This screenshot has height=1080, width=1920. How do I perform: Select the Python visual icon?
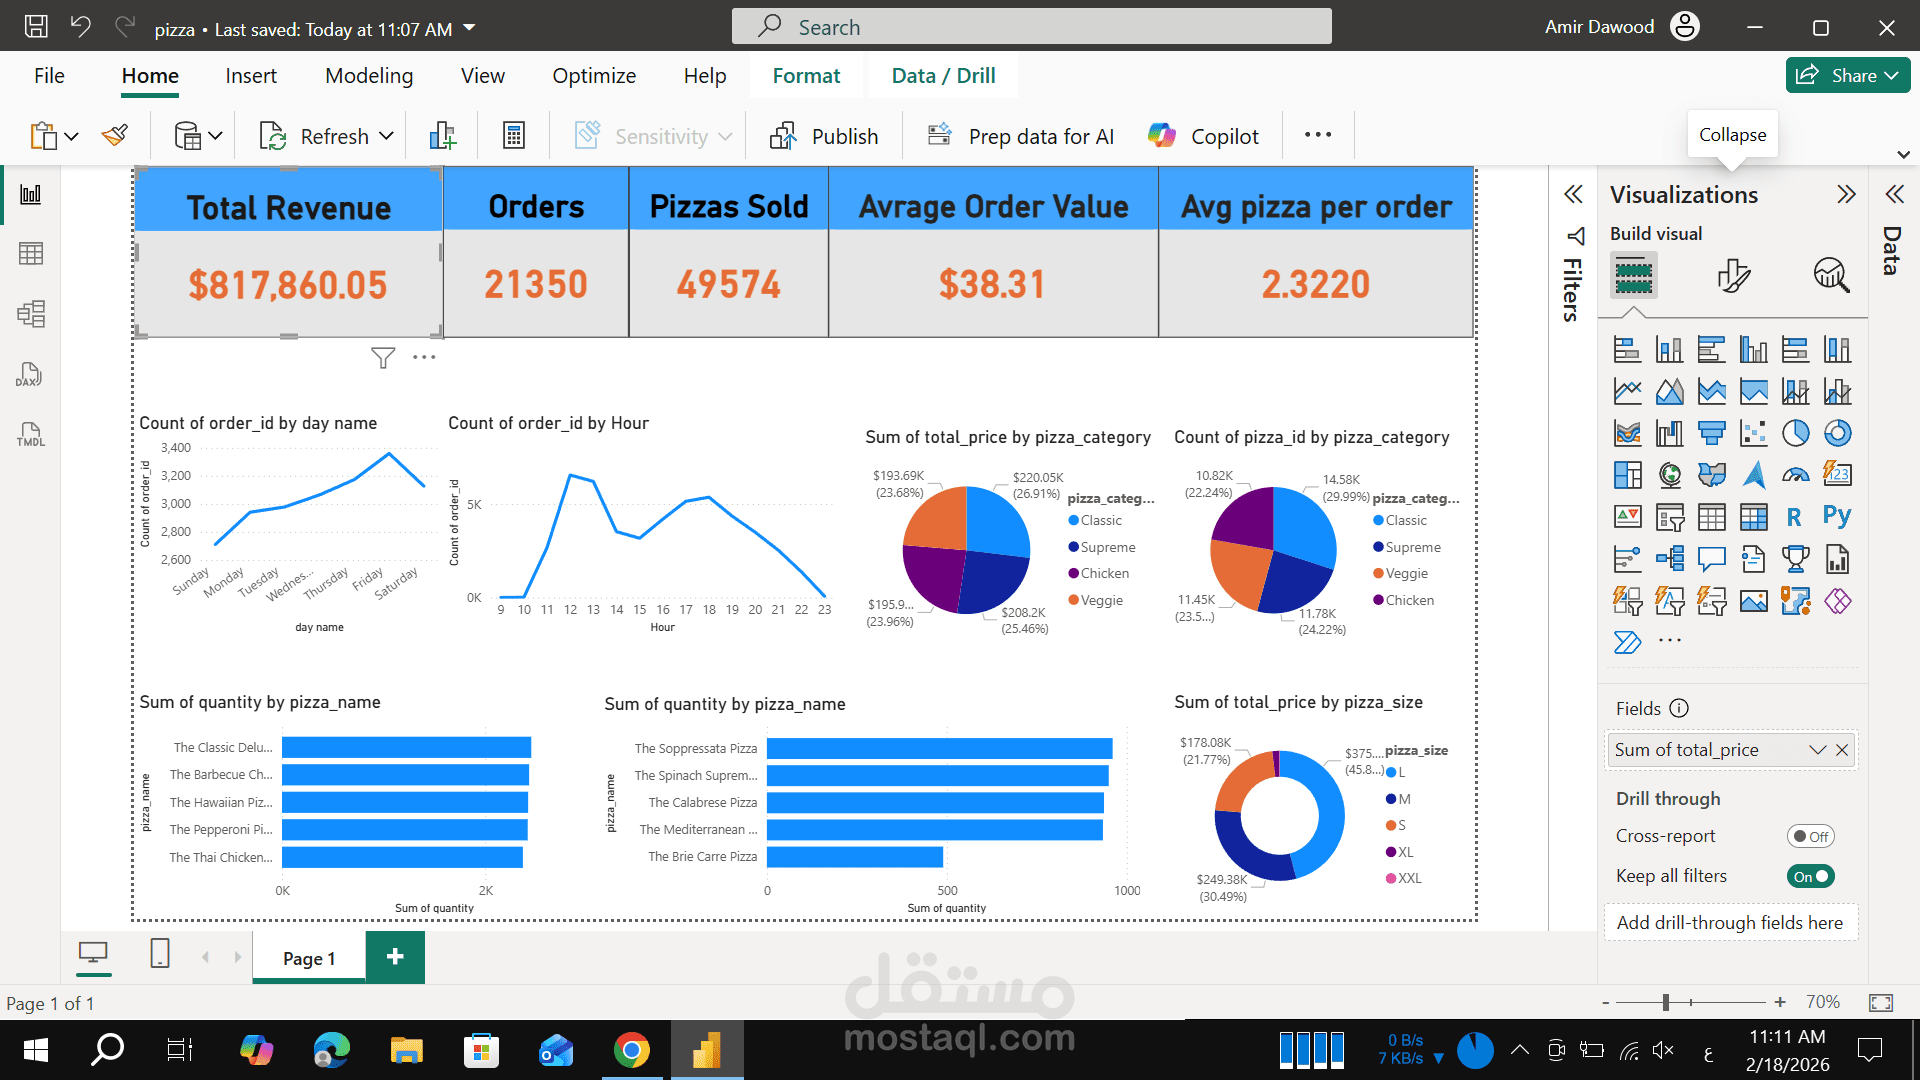1838,516
